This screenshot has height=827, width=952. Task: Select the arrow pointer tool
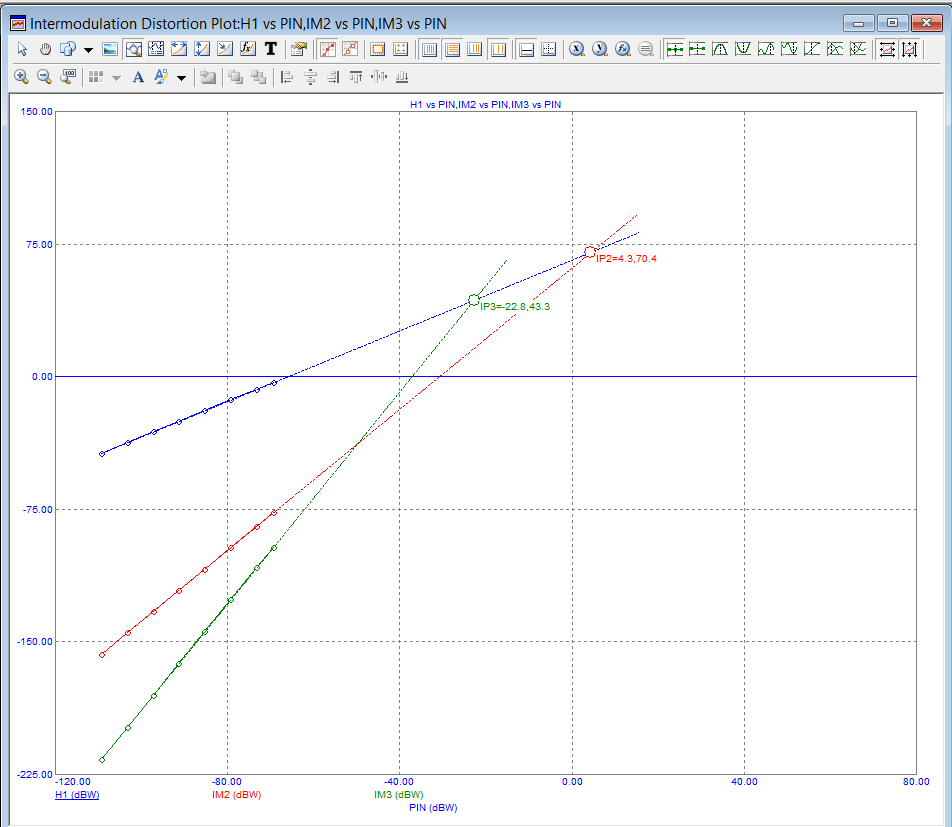pos(22,49)
